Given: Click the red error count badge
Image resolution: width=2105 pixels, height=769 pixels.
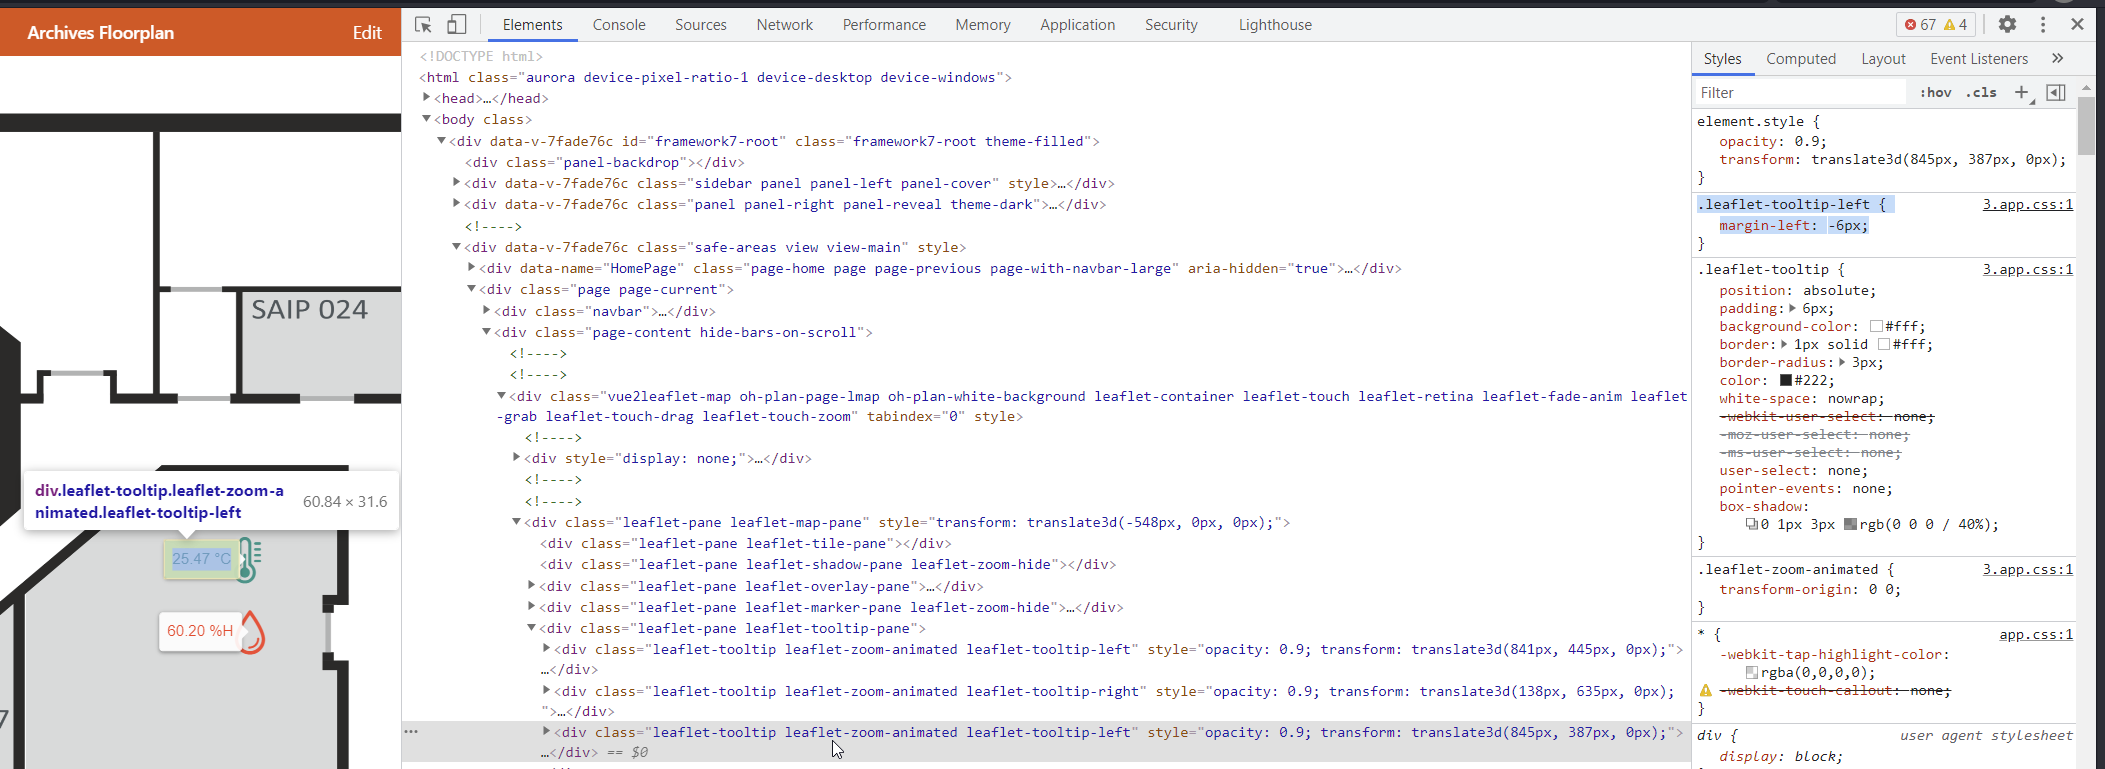Looking at the screenshot, I should [x=1919, y=25].
